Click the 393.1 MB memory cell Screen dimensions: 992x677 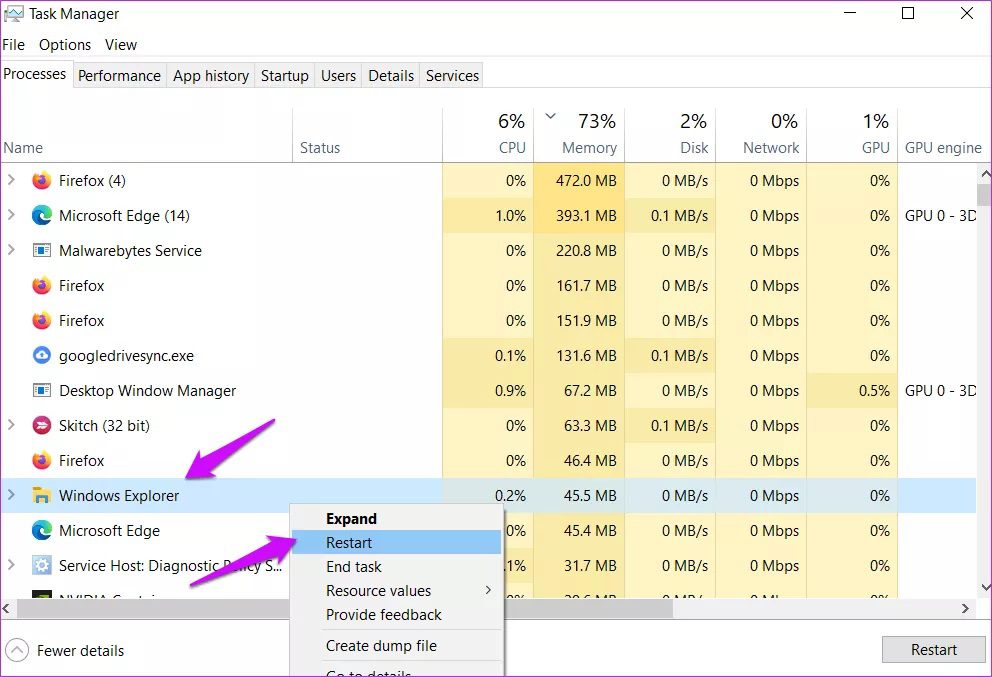579,216
